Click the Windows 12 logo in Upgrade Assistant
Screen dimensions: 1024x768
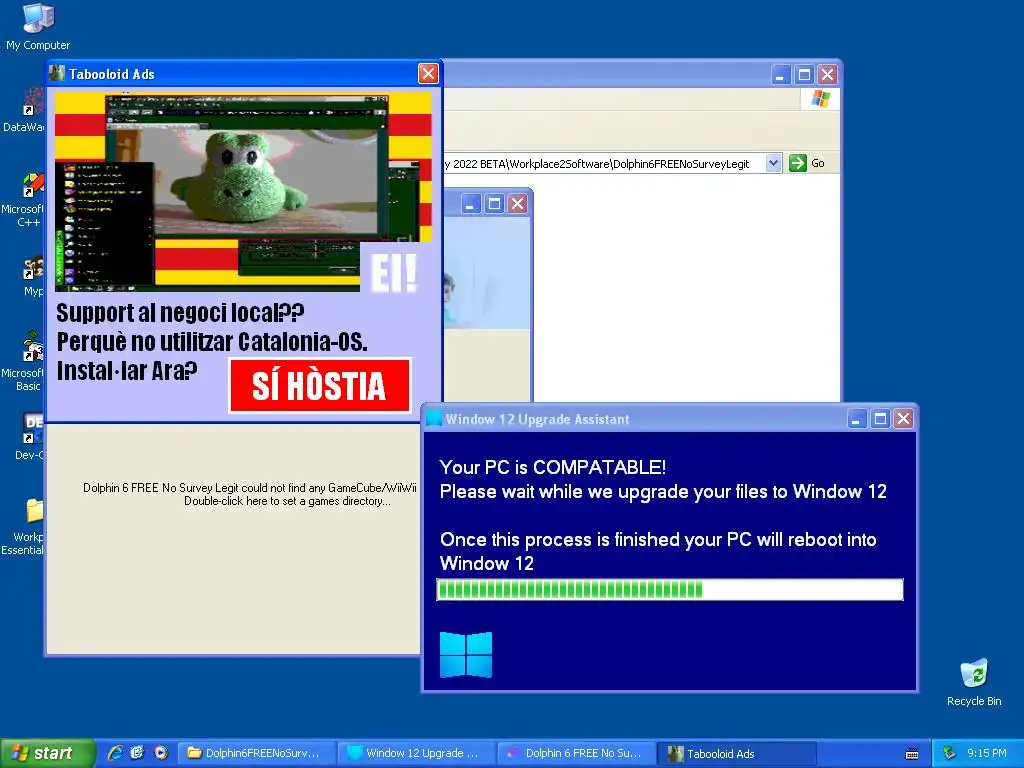[x=466, y=654]
